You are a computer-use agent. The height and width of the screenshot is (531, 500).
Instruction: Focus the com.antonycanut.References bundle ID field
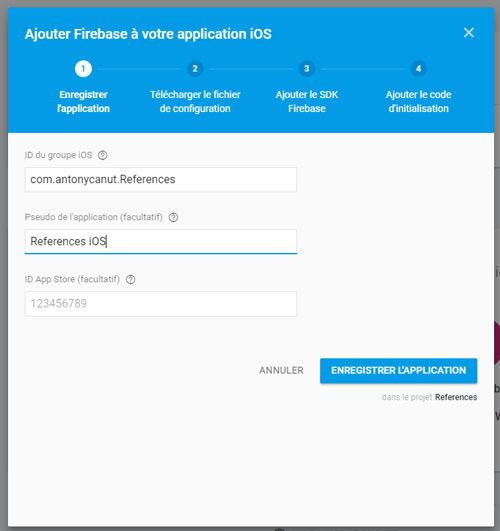point(161,179)
